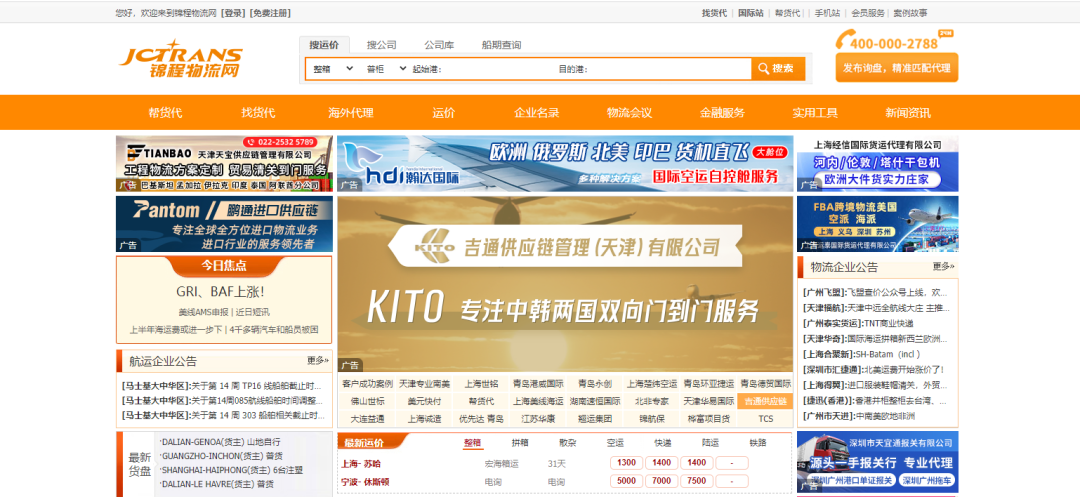This screenshot has width=1080, height=497.
Task: Click the FBA跨境物流美国 banner ad
Action: [878, 224]
